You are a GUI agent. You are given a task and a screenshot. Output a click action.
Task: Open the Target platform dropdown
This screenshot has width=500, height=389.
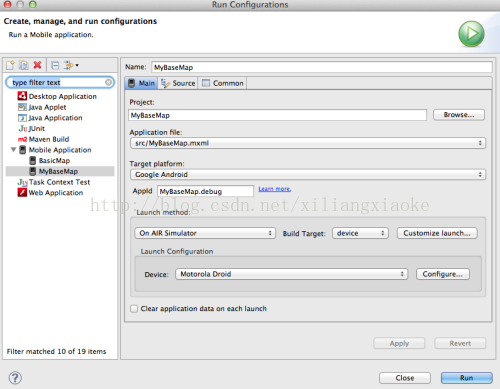[308, 174]
